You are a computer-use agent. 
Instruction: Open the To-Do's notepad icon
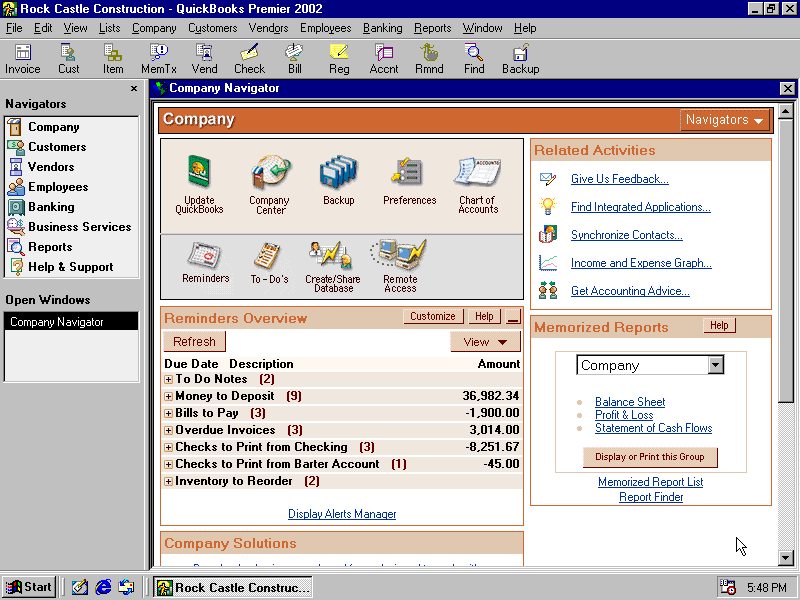click(x=269, y=262)
